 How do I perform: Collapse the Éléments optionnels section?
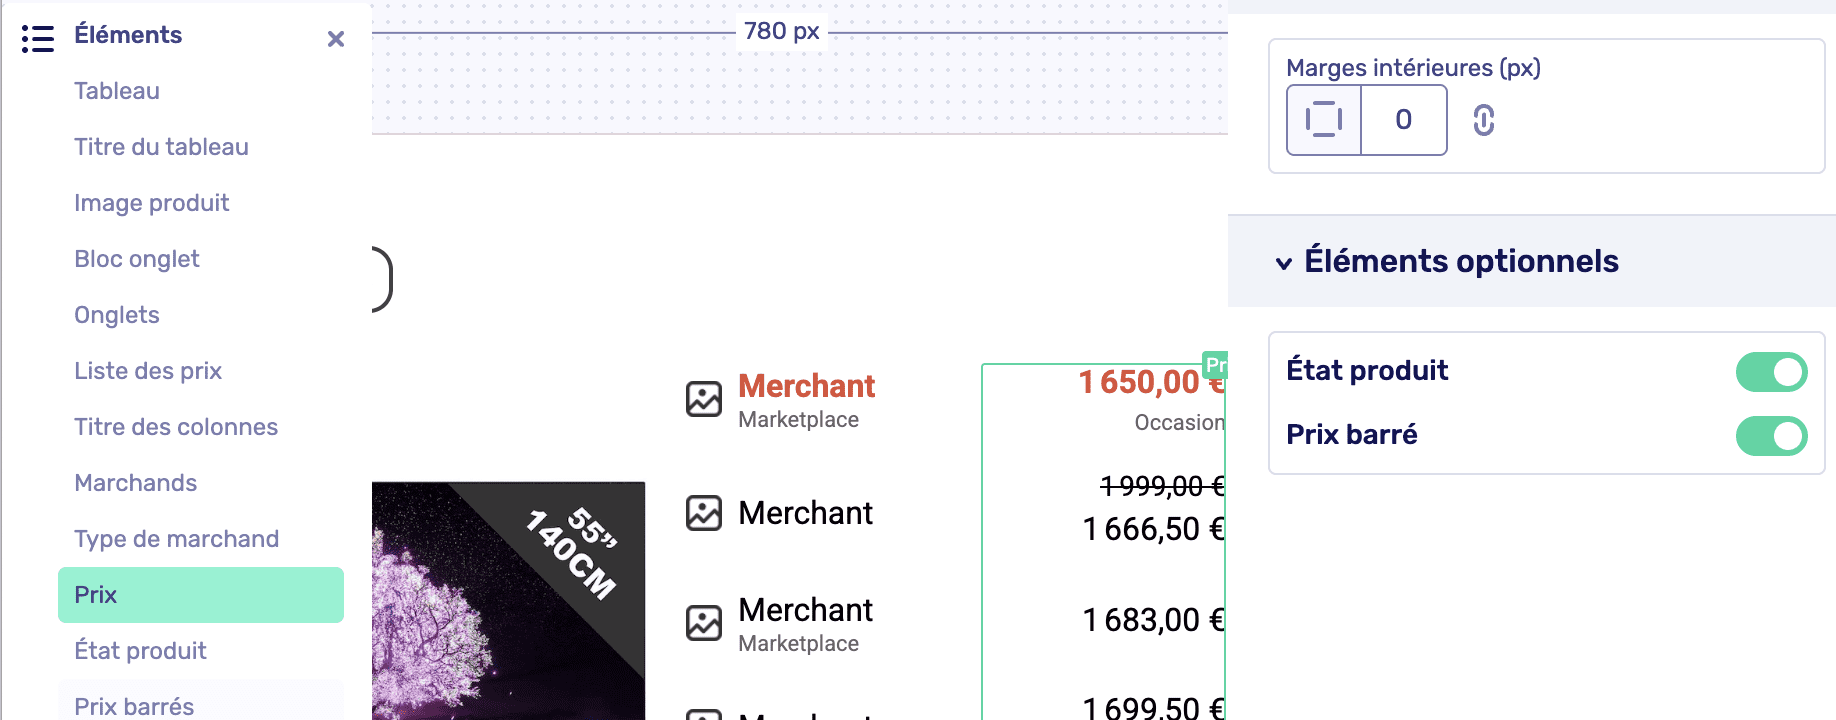(x=1283, y=264)
